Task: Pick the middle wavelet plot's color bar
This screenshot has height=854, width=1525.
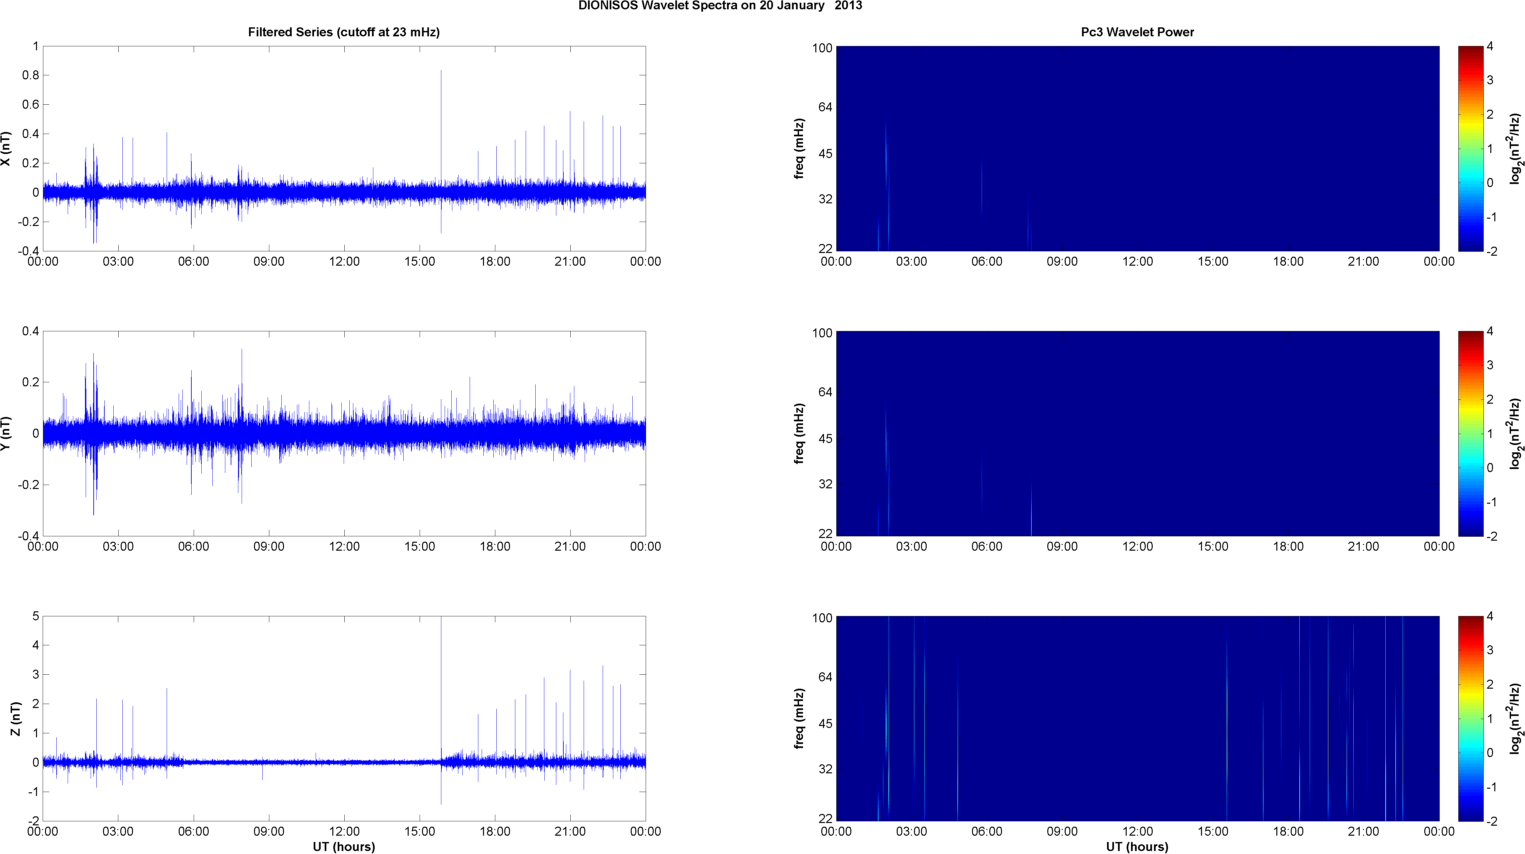Action: point(1470,434)
